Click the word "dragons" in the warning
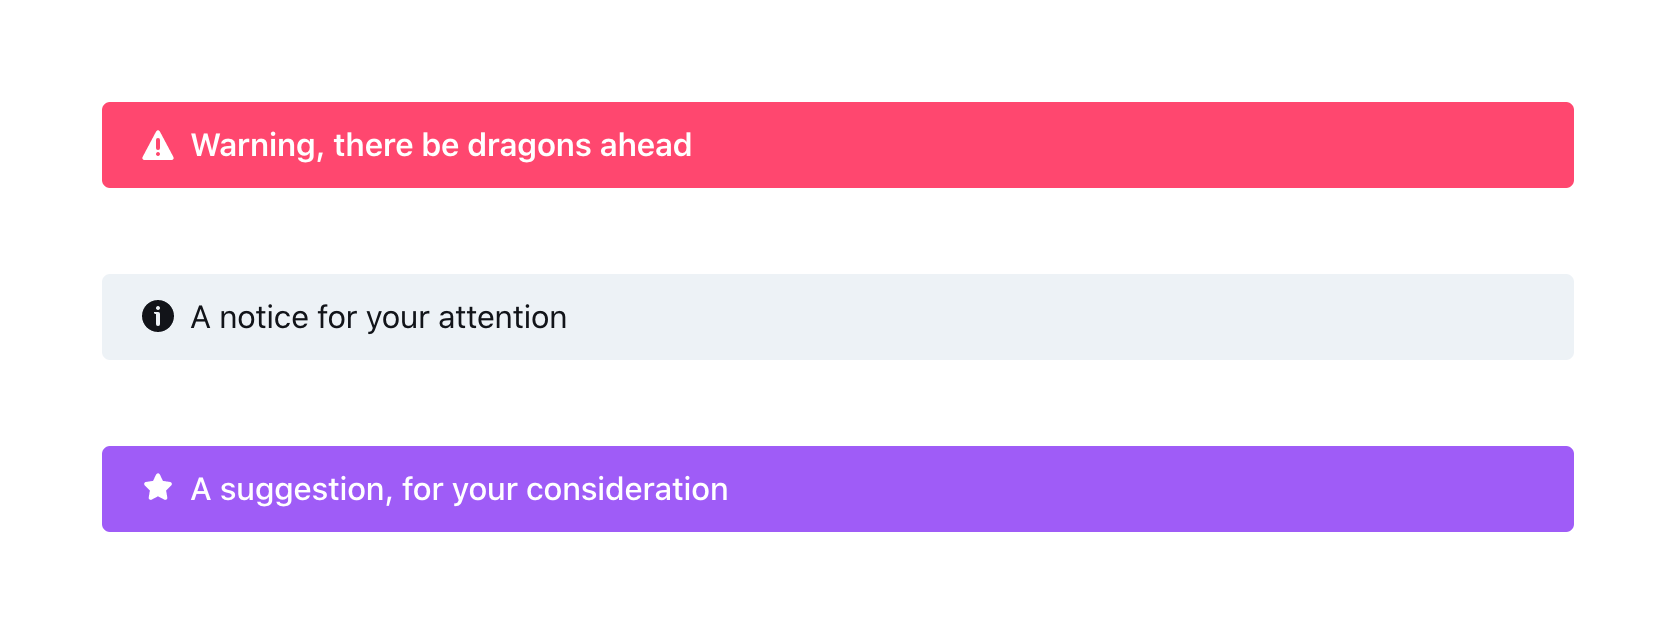Viewport: 1672px width, 638px height. point(529,147)
